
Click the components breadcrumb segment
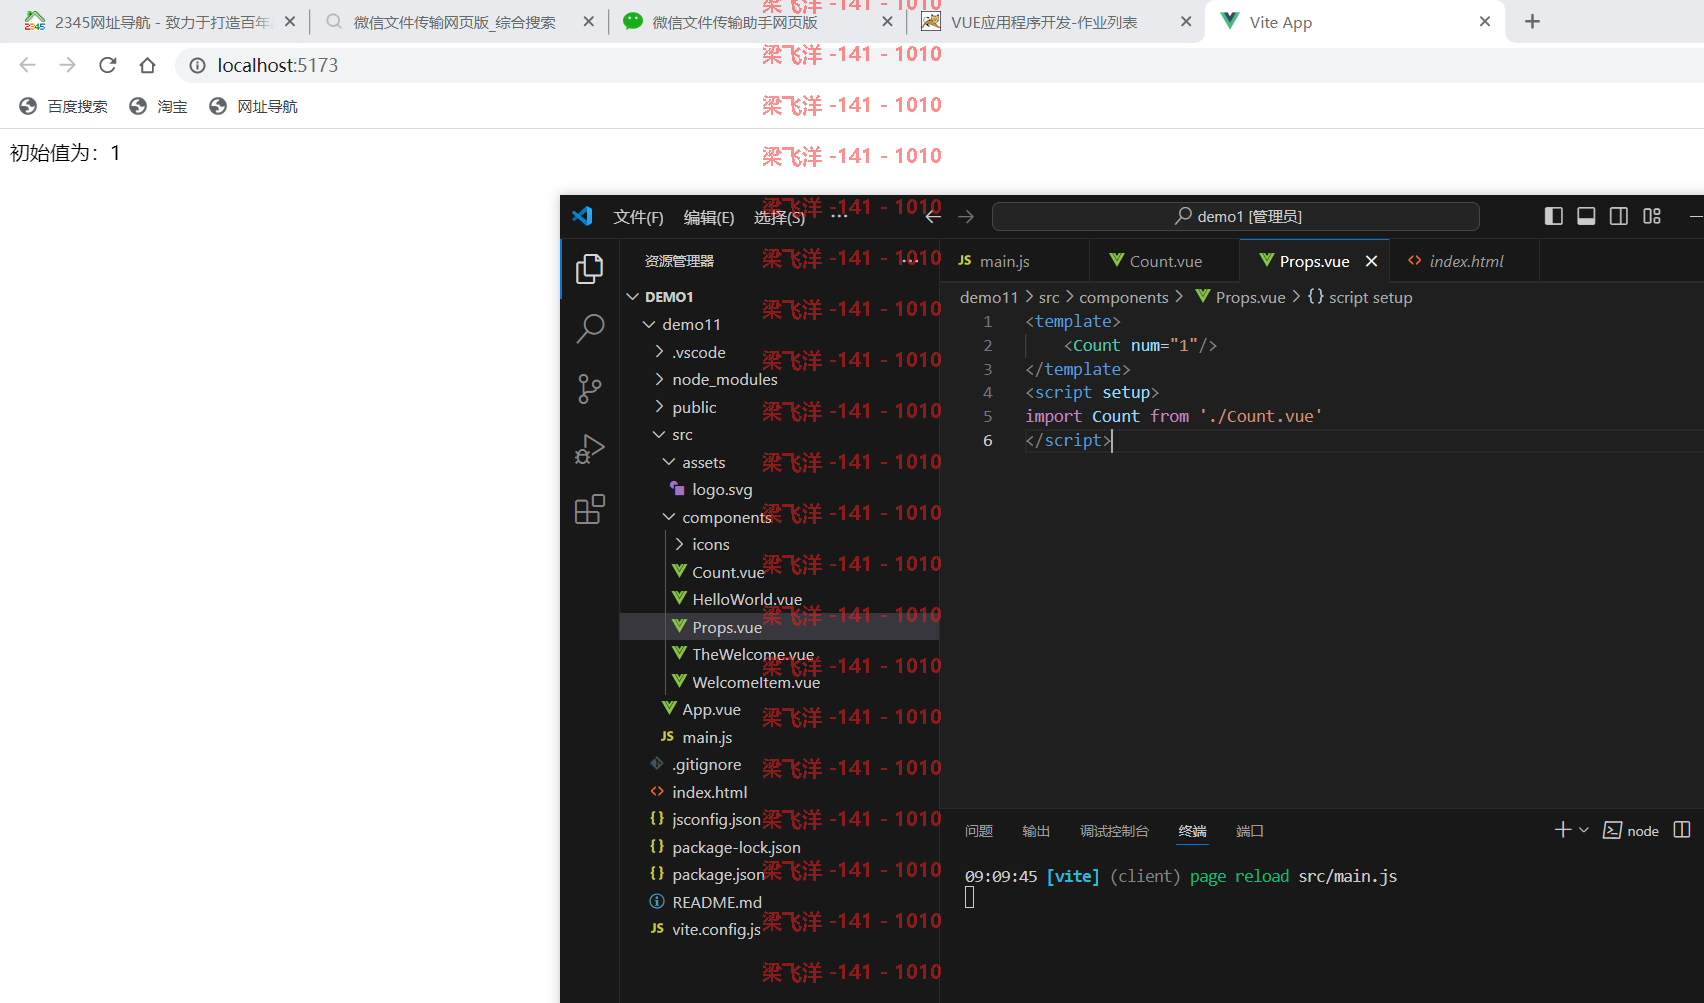(x=1124, y=297)
